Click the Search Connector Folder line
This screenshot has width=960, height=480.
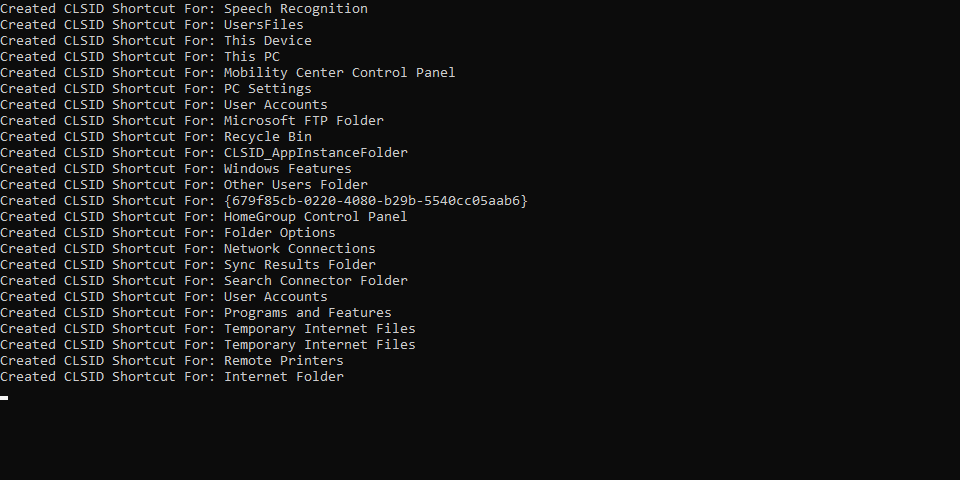point(203,280)
